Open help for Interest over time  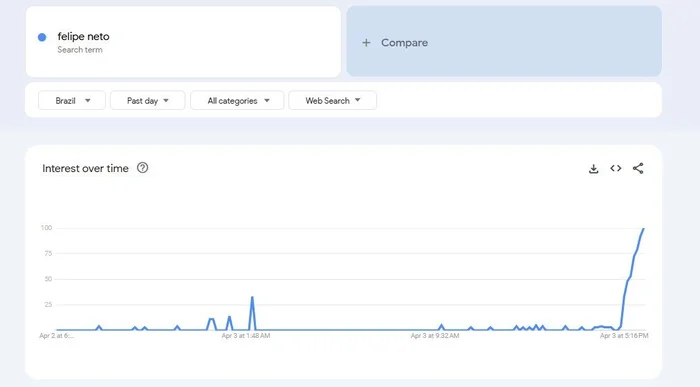(142, 168)
